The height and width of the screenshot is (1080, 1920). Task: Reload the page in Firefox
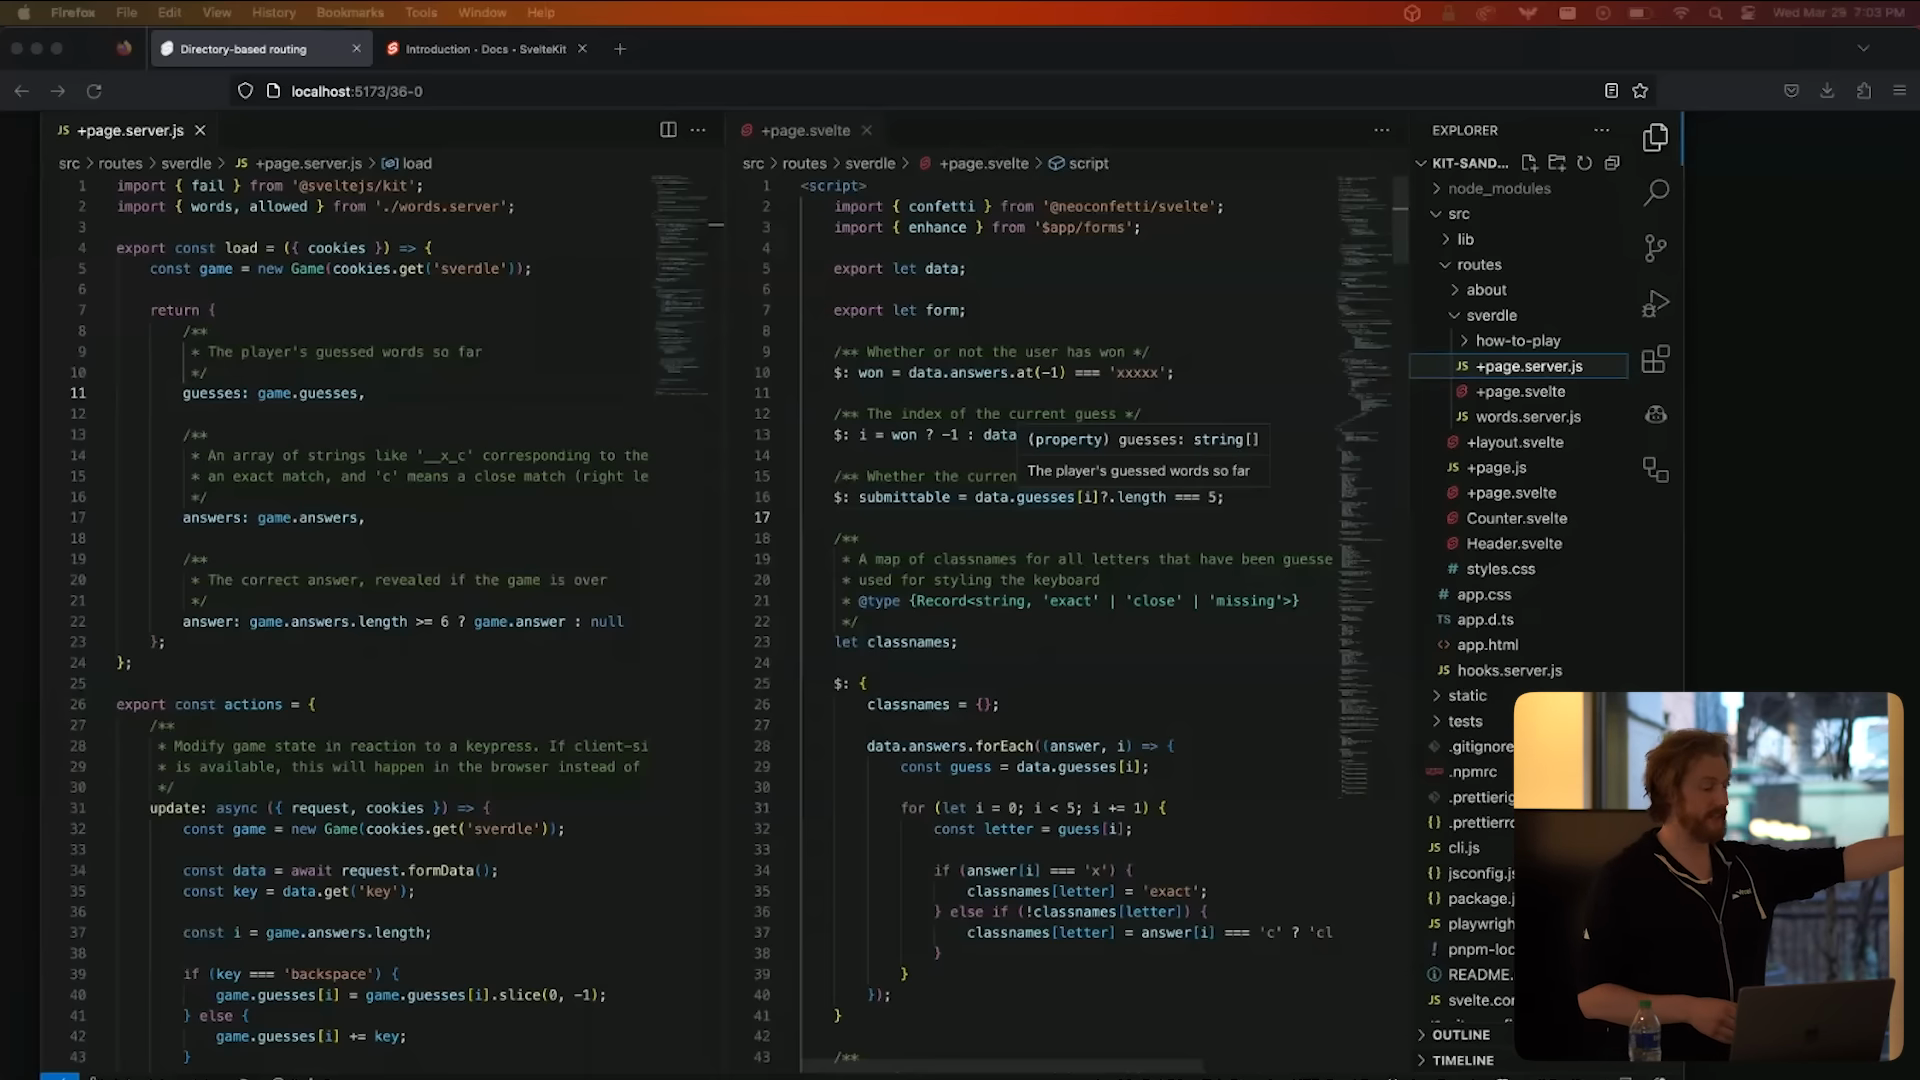(x=94, y=91)
